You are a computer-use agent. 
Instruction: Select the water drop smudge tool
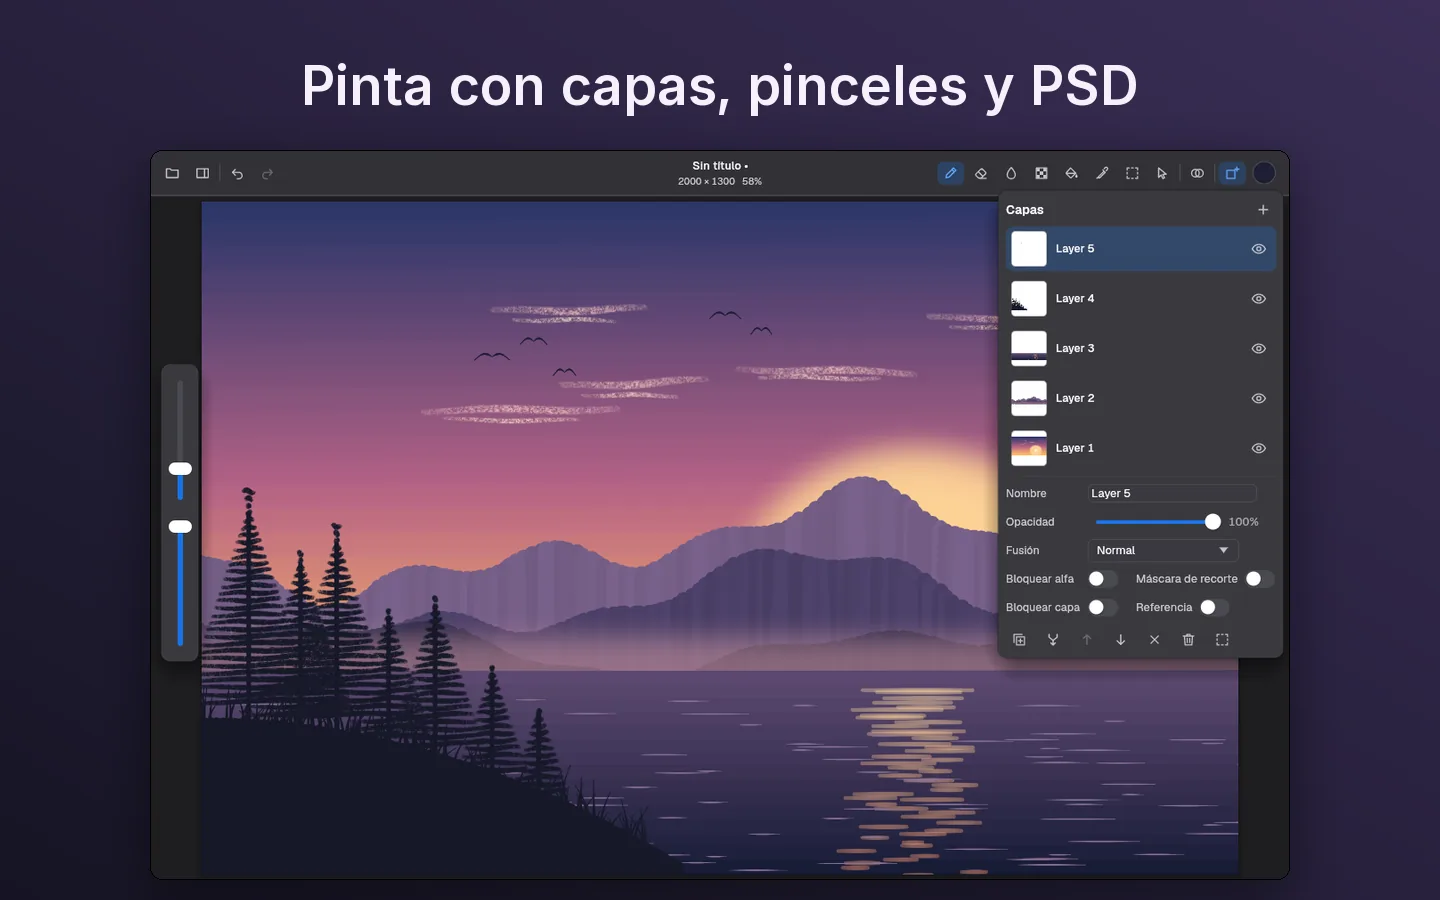[1011, 173]
